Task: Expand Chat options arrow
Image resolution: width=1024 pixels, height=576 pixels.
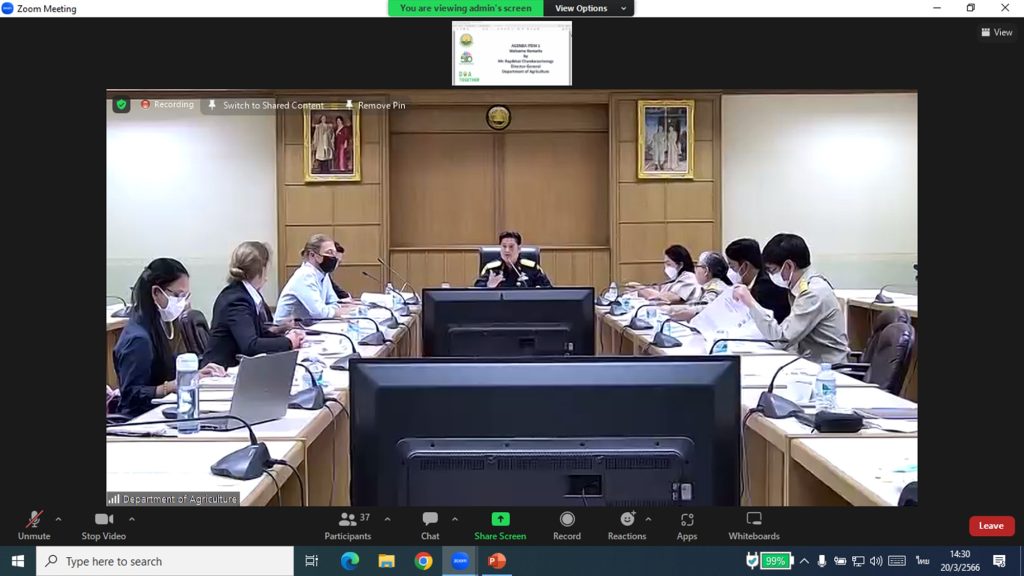Action: tap(455, 519)
